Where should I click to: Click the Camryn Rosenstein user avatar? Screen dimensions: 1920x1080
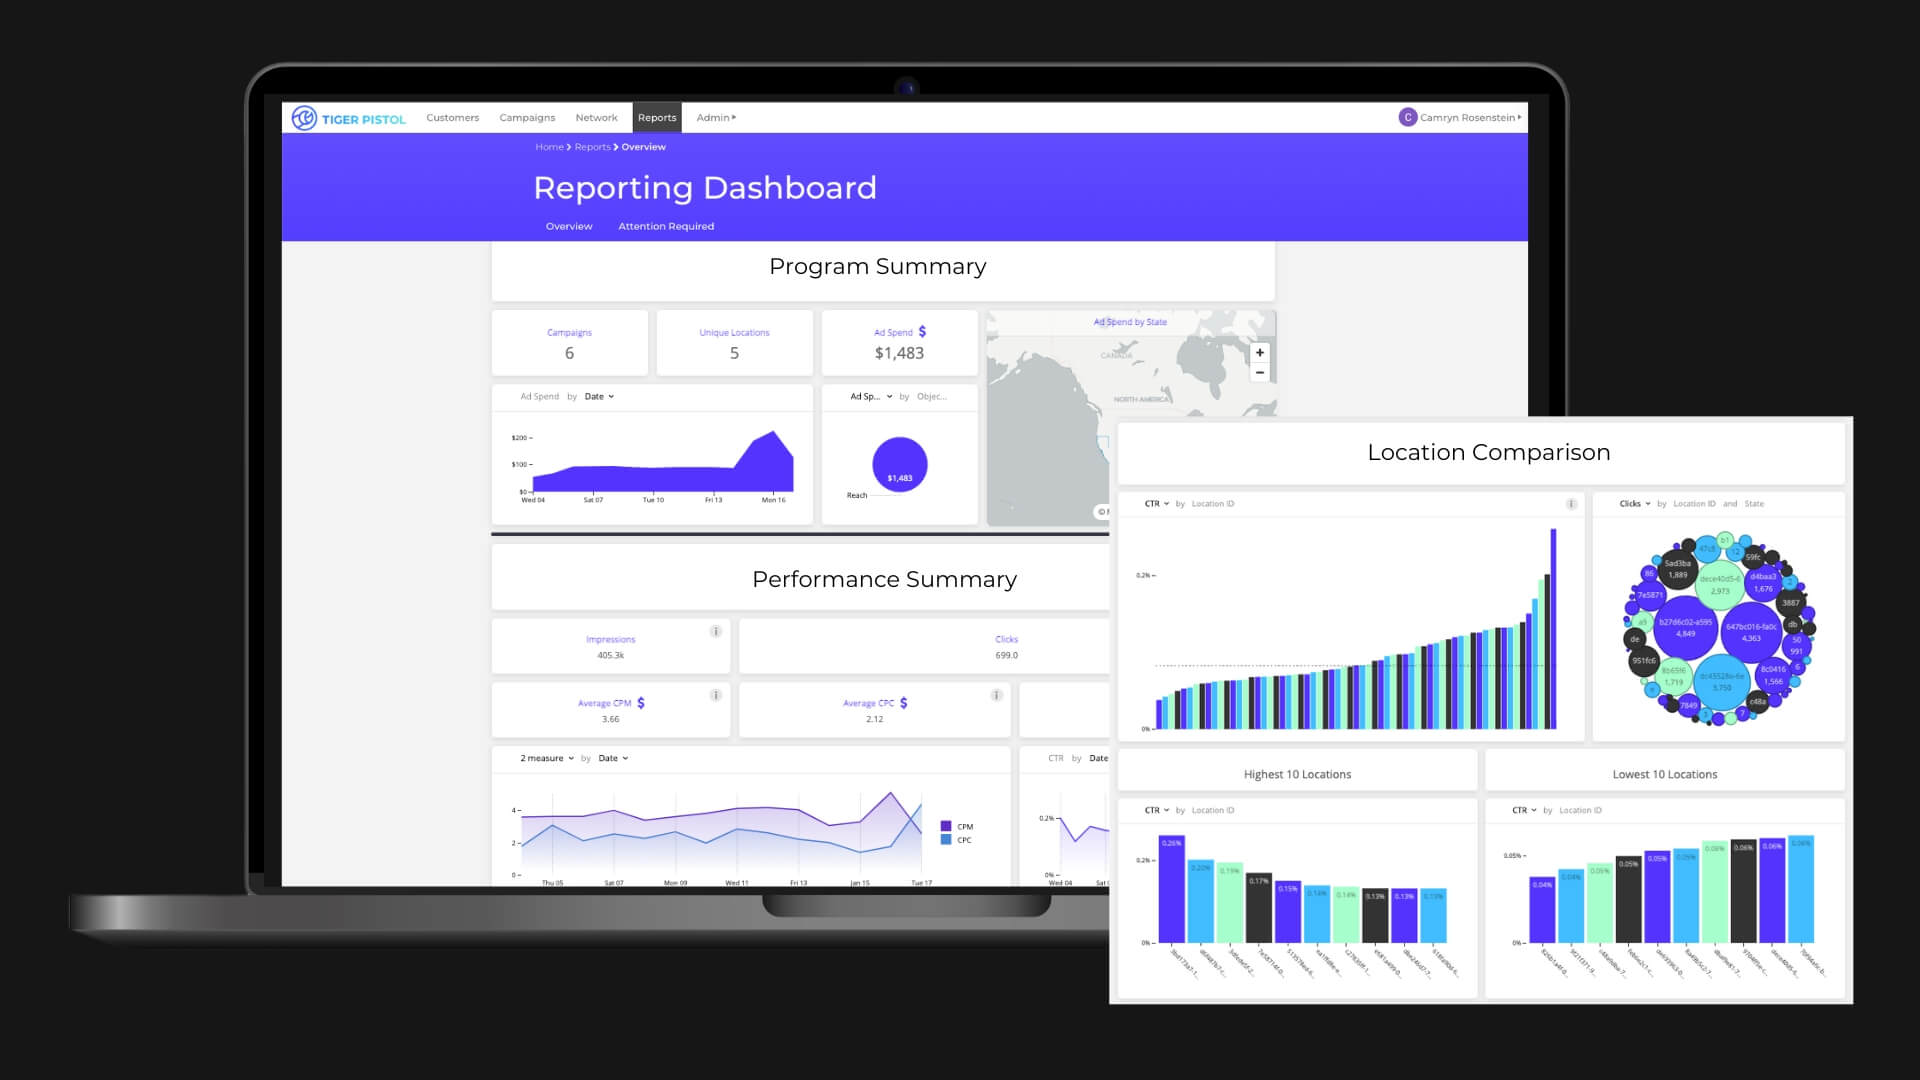[1407, 118]
